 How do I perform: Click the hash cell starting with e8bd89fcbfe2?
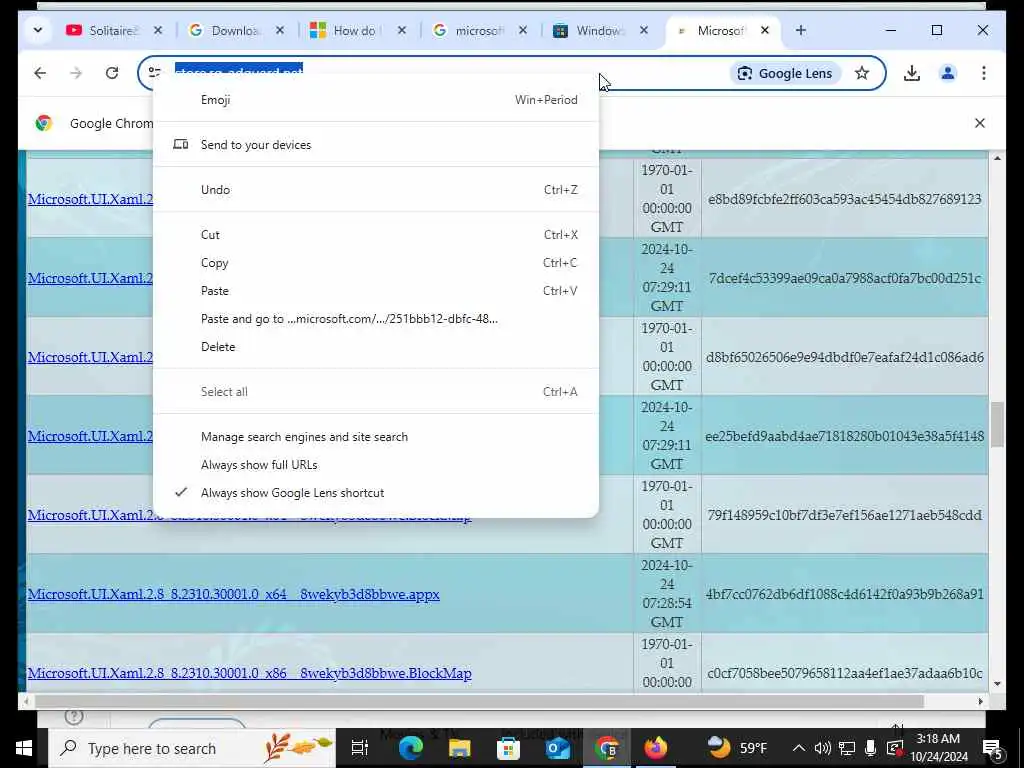[844, 199]
